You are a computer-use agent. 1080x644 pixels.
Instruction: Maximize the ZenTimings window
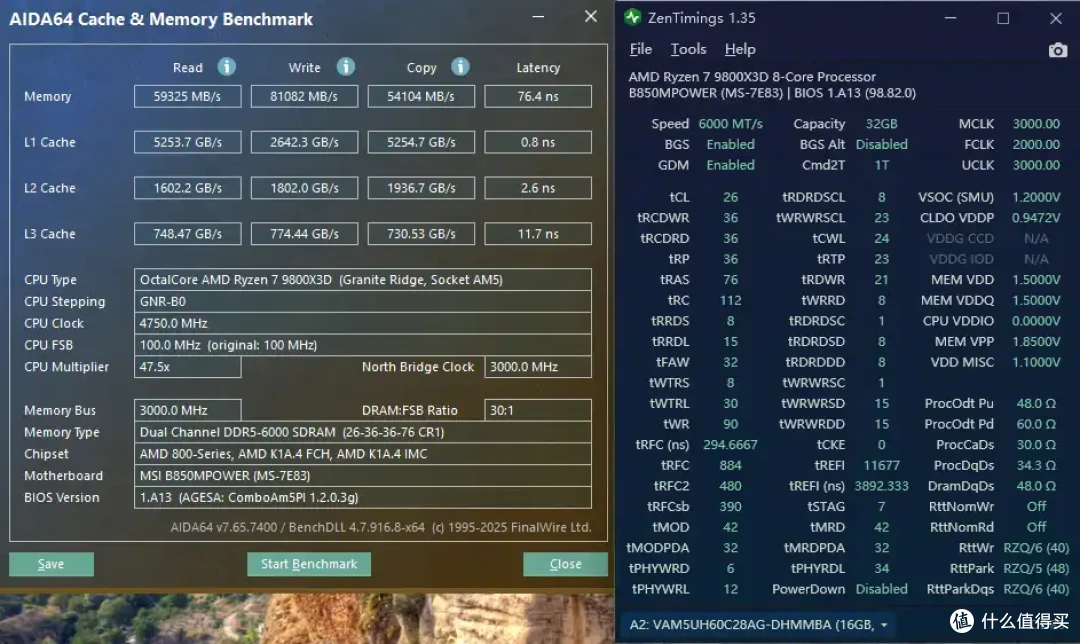point(1003,19)
